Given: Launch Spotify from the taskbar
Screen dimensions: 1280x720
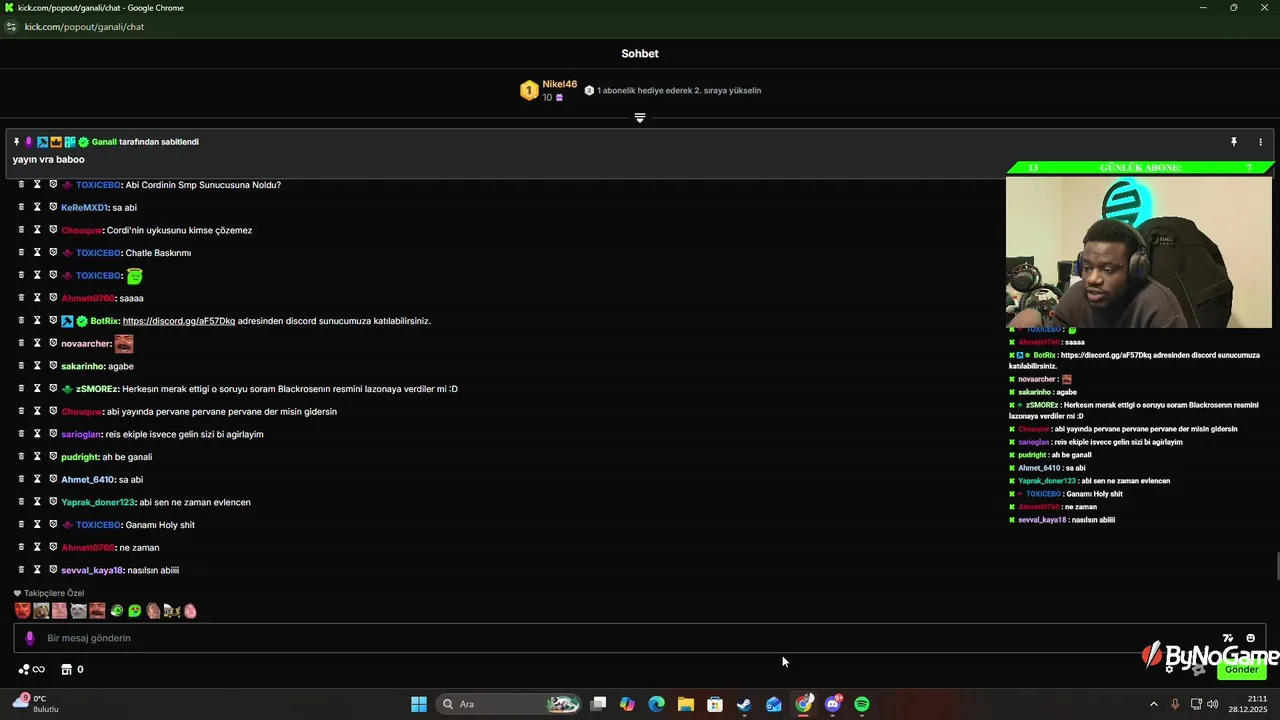Looking at the screenshot, I should pyautogui.click(x=862, y=704).
